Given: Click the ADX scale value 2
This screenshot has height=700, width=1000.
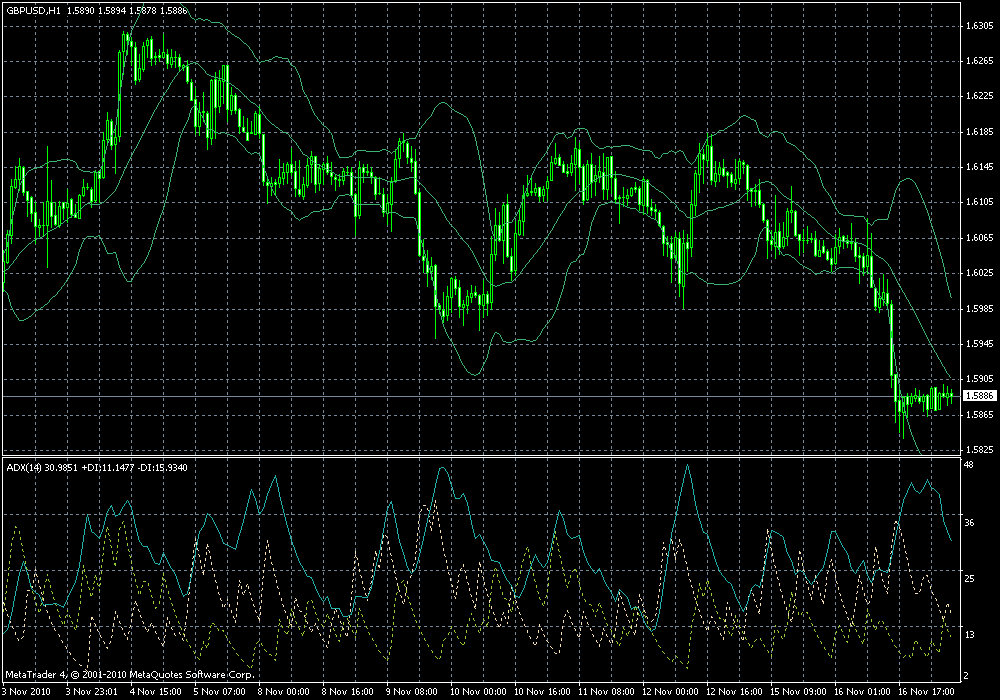Looking at the screenshot, I should 966,676.
